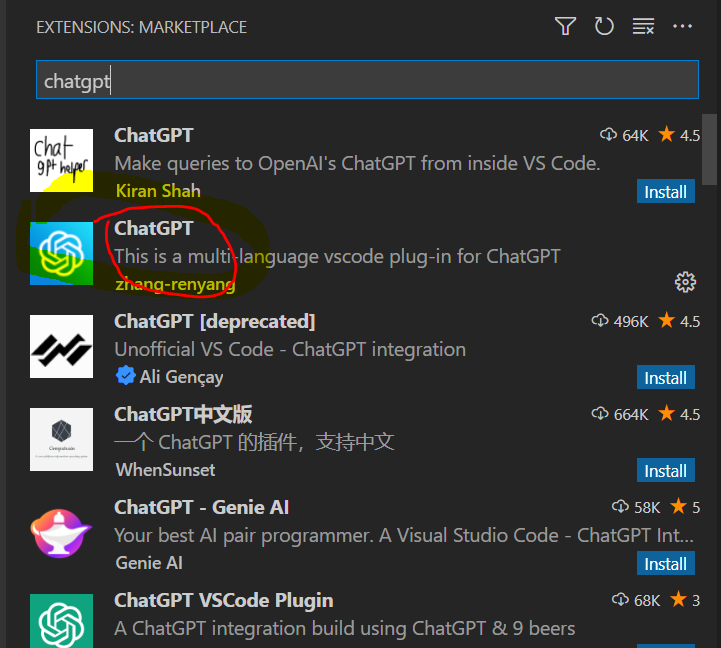This screenshot has width=721, height=648.
Task: Open the ChatGPT中文版 extension icon
Action: [x=61, y=439]
